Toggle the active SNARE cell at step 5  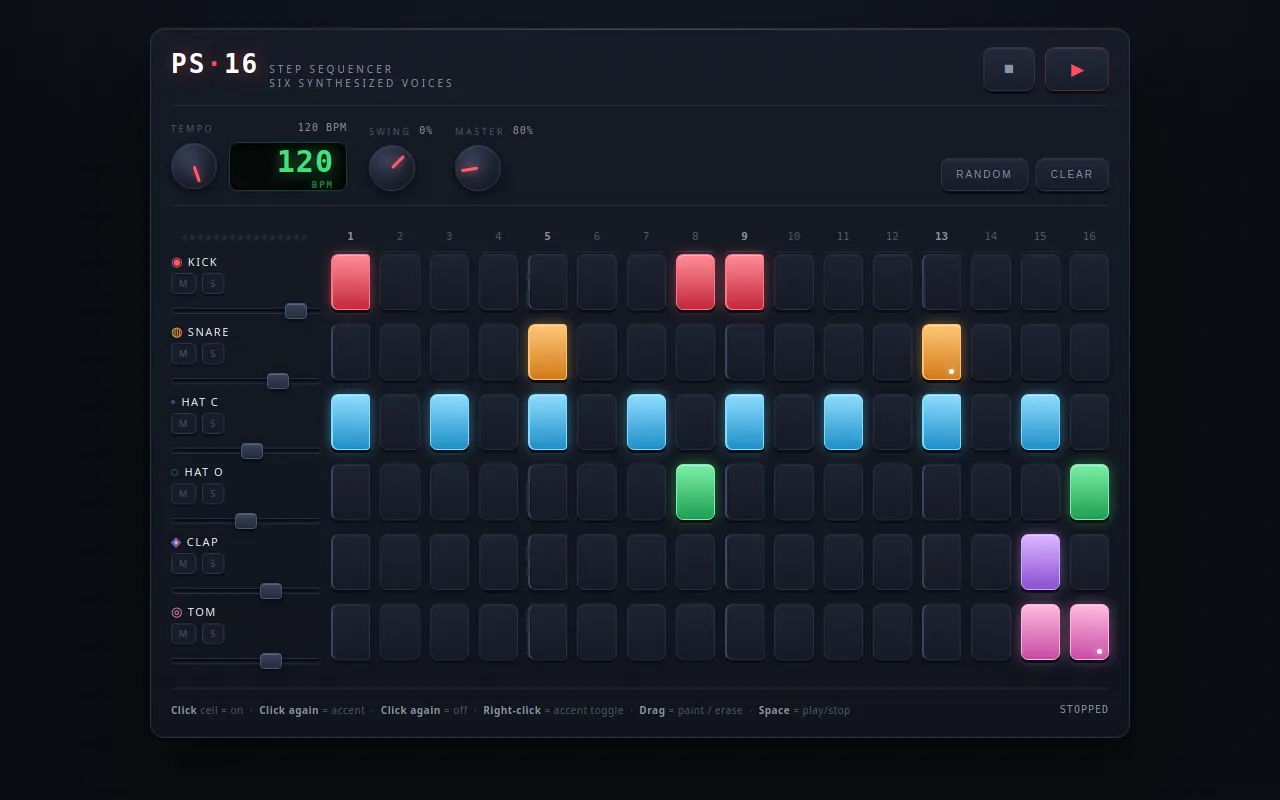tap(548, 352)
